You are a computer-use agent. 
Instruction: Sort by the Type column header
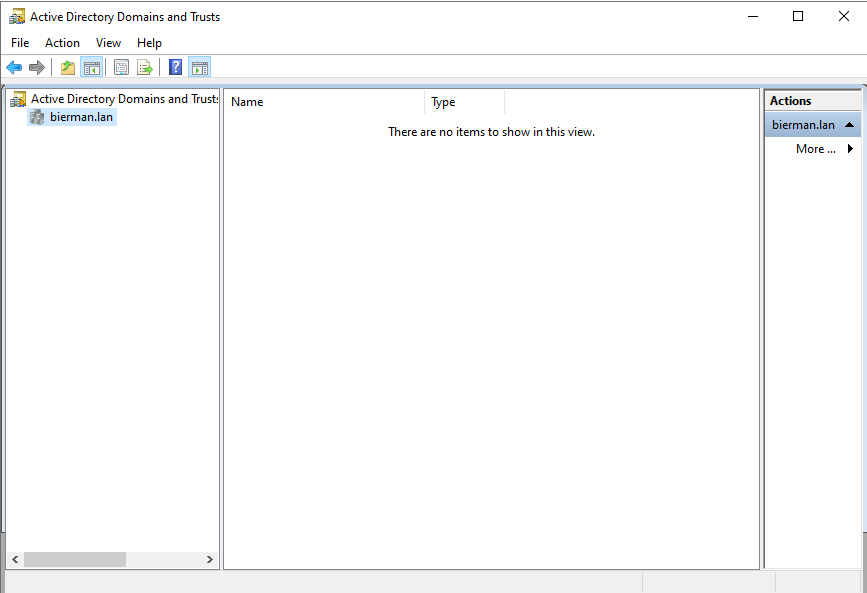click(464, 102)
